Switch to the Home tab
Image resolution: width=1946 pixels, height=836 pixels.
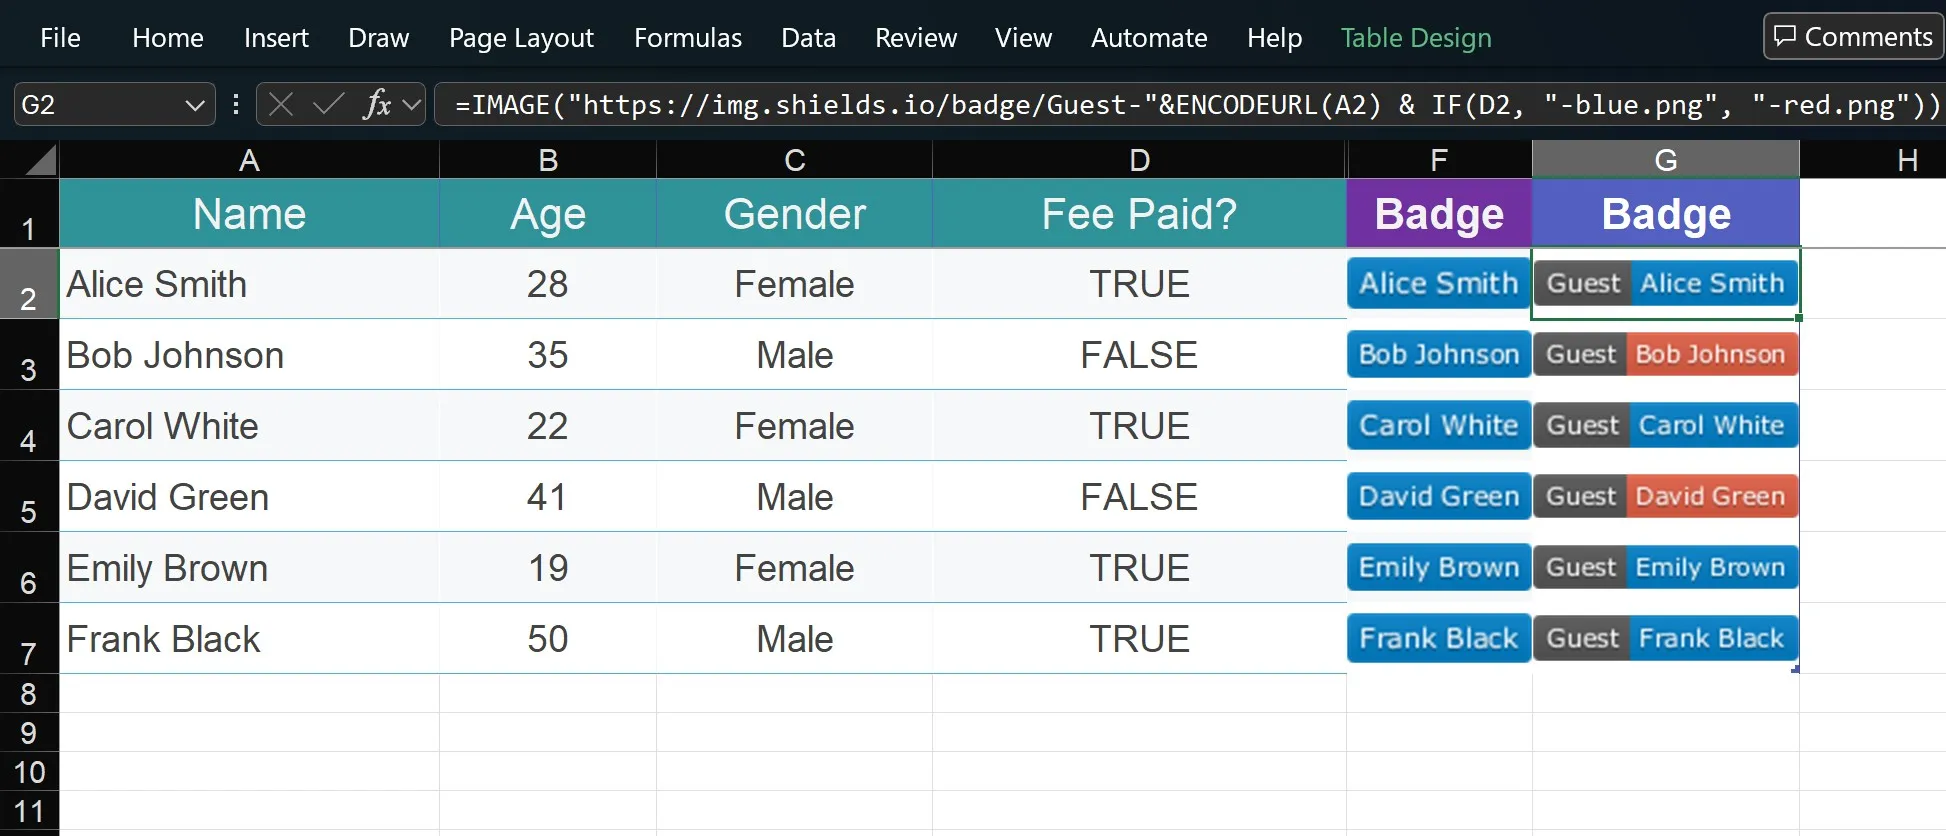168,38
